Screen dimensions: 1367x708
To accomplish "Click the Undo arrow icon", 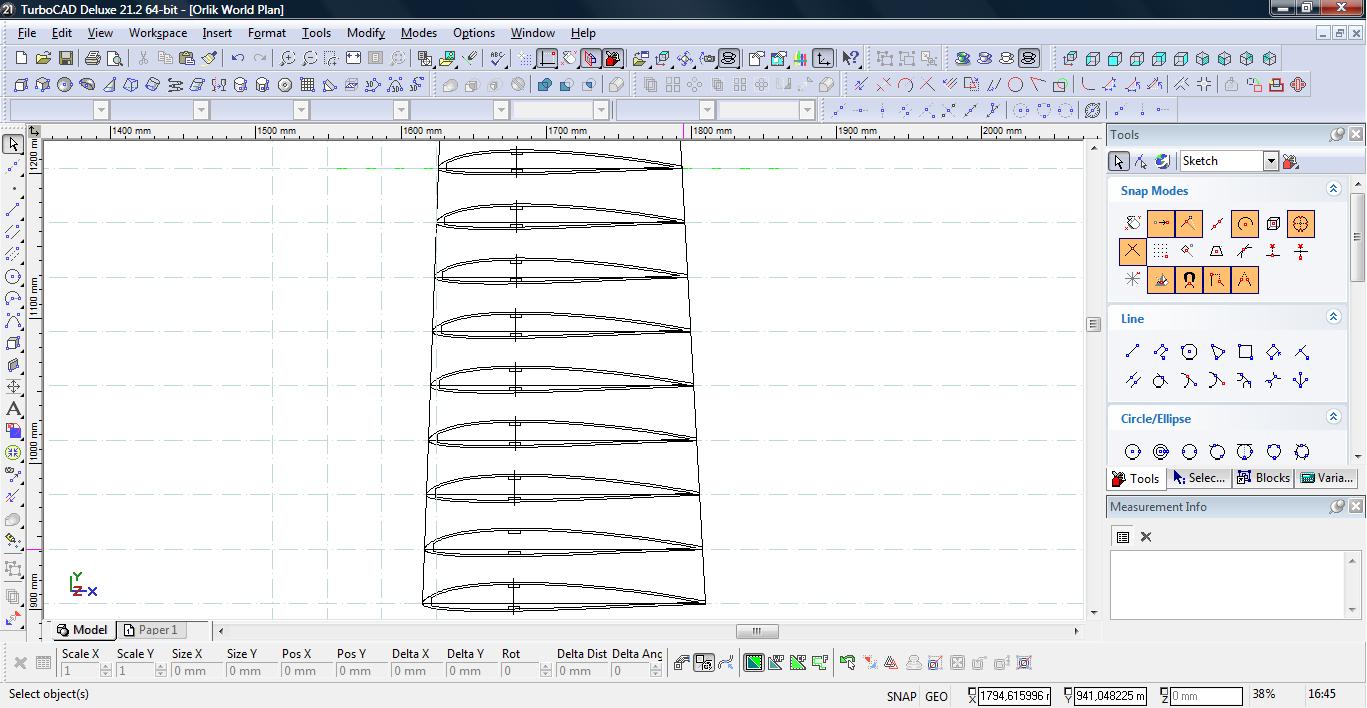I will [237, 58].
